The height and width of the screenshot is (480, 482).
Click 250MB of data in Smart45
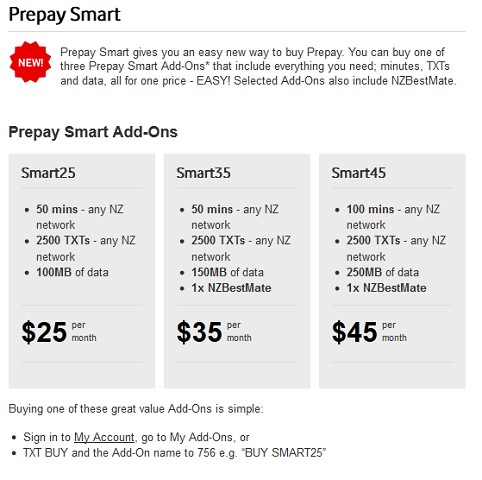(x=383, y=272)
